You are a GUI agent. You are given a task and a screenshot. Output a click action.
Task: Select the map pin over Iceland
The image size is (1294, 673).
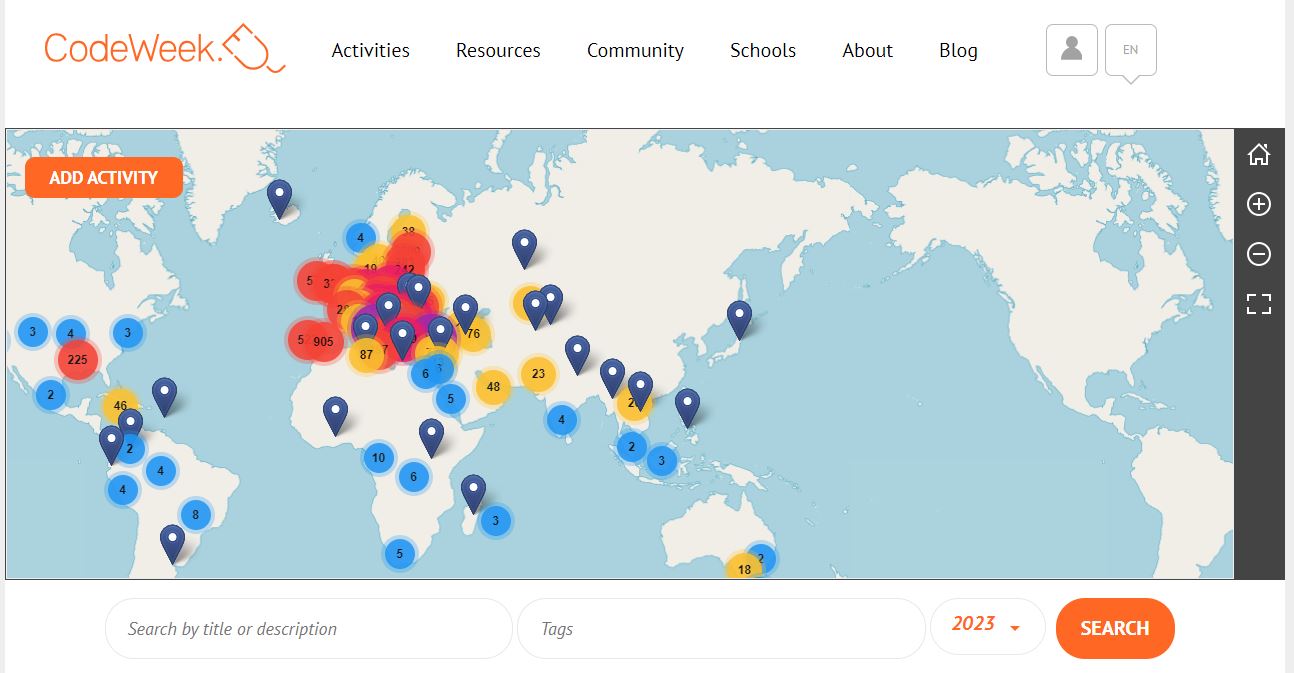(x=280, y=196)
